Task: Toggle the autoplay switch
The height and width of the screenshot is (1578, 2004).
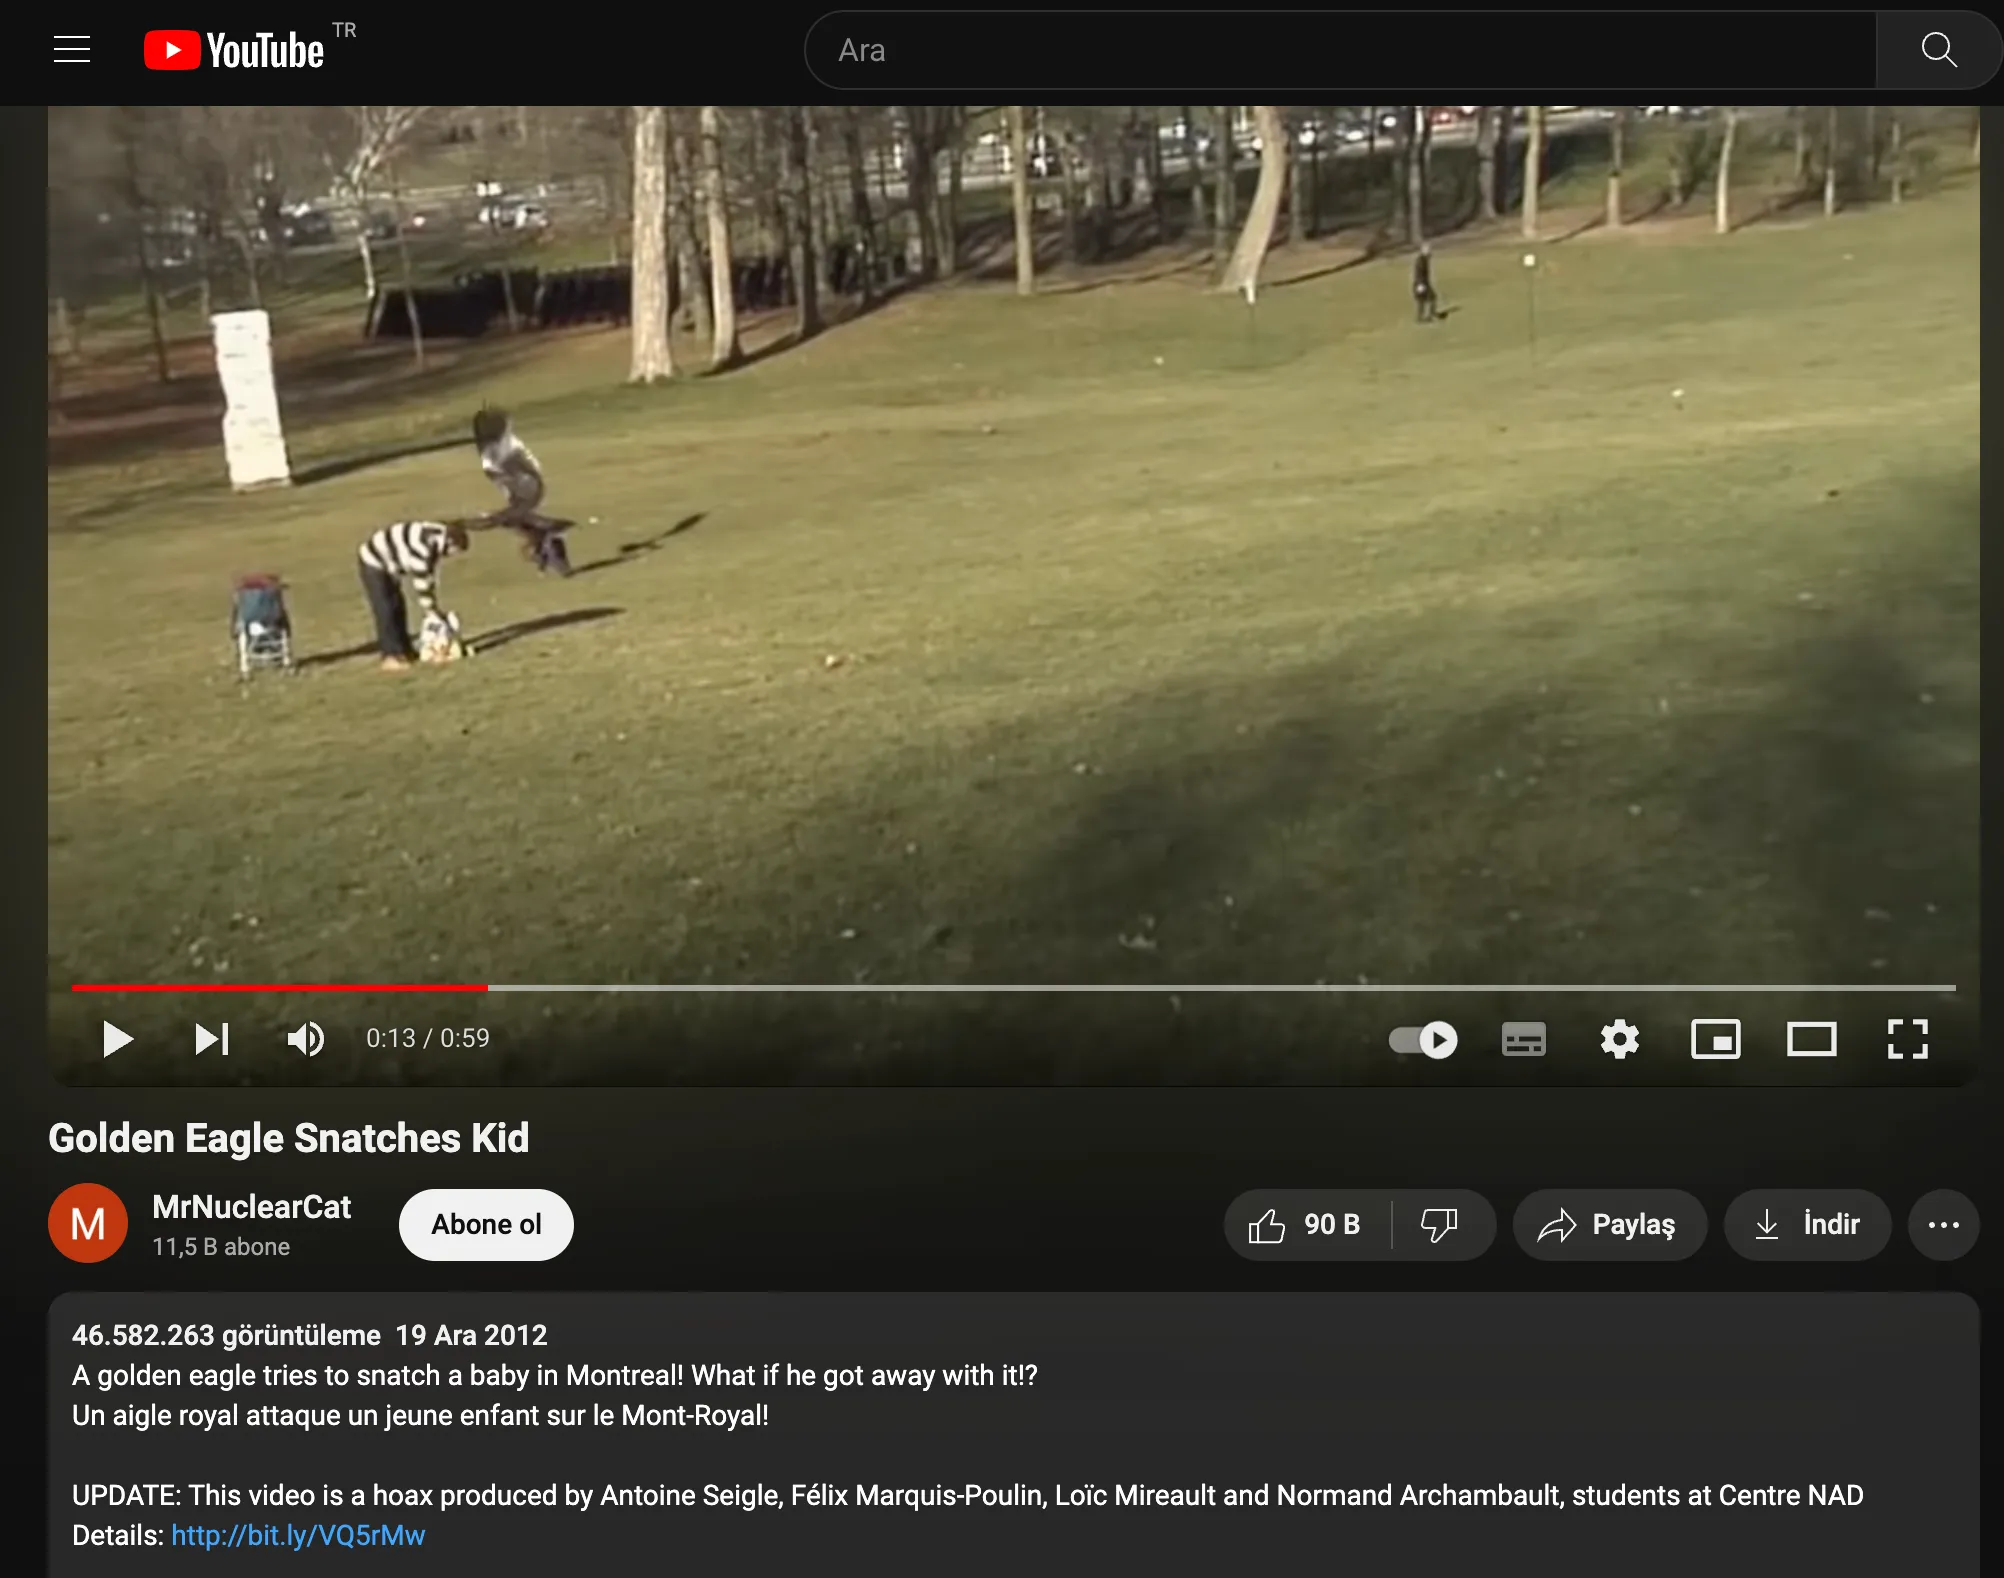Action: pos(1423,1040)
